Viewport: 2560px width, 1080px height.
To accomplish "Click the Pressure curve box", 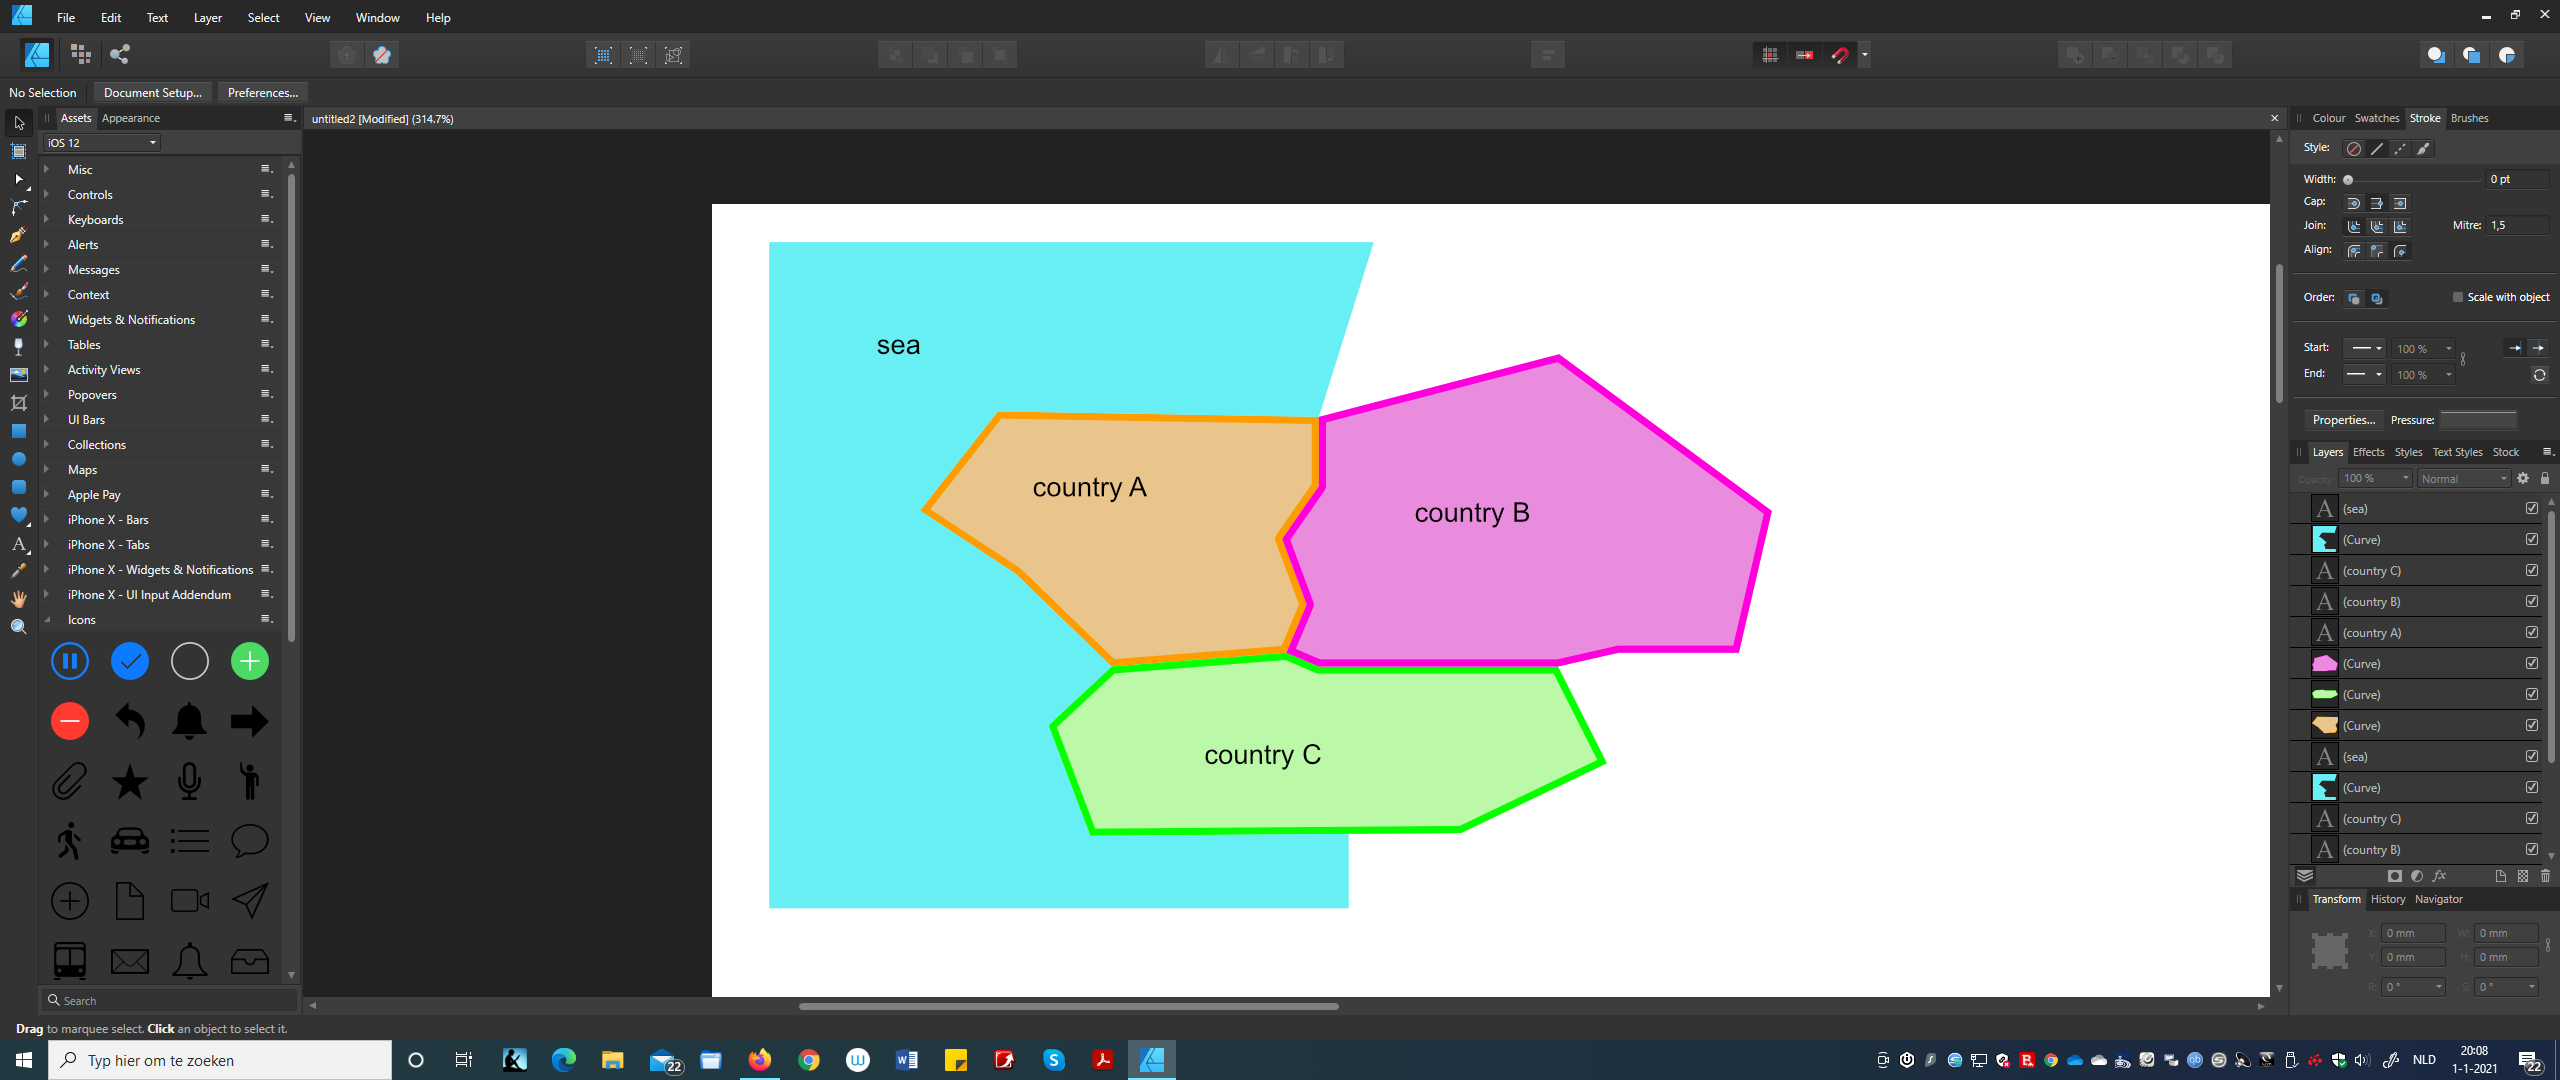I will click(2478, 420).
